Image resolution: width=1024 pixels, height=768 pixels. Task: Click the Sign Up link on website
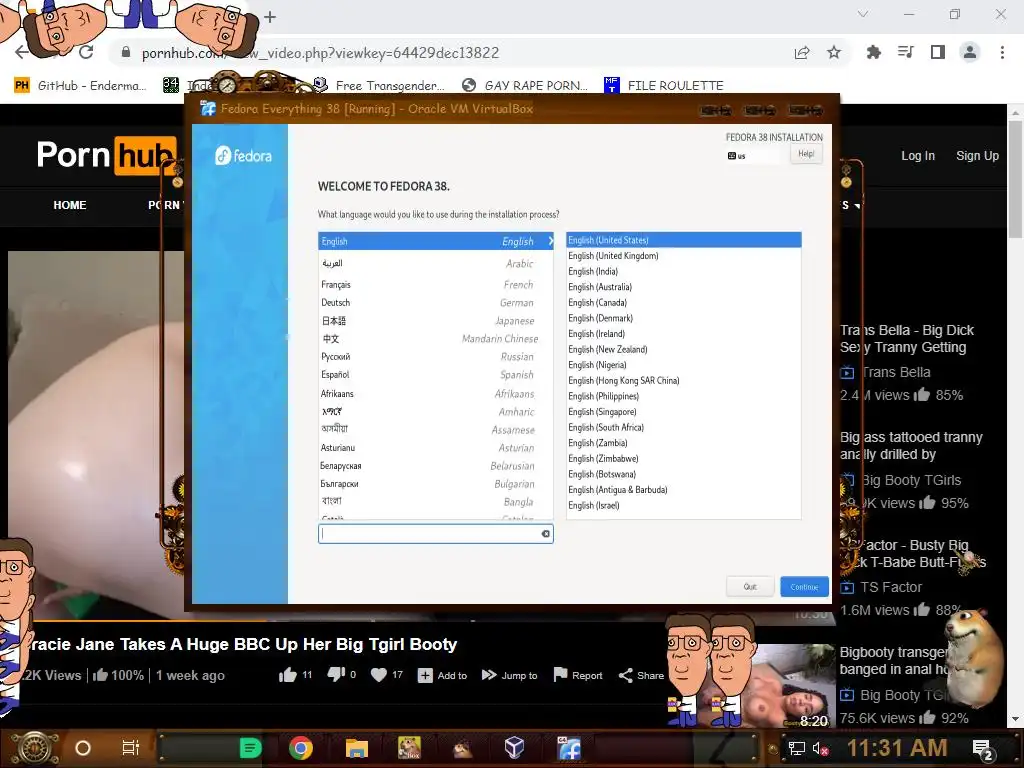pyautogui.click(x=977, y=155)
